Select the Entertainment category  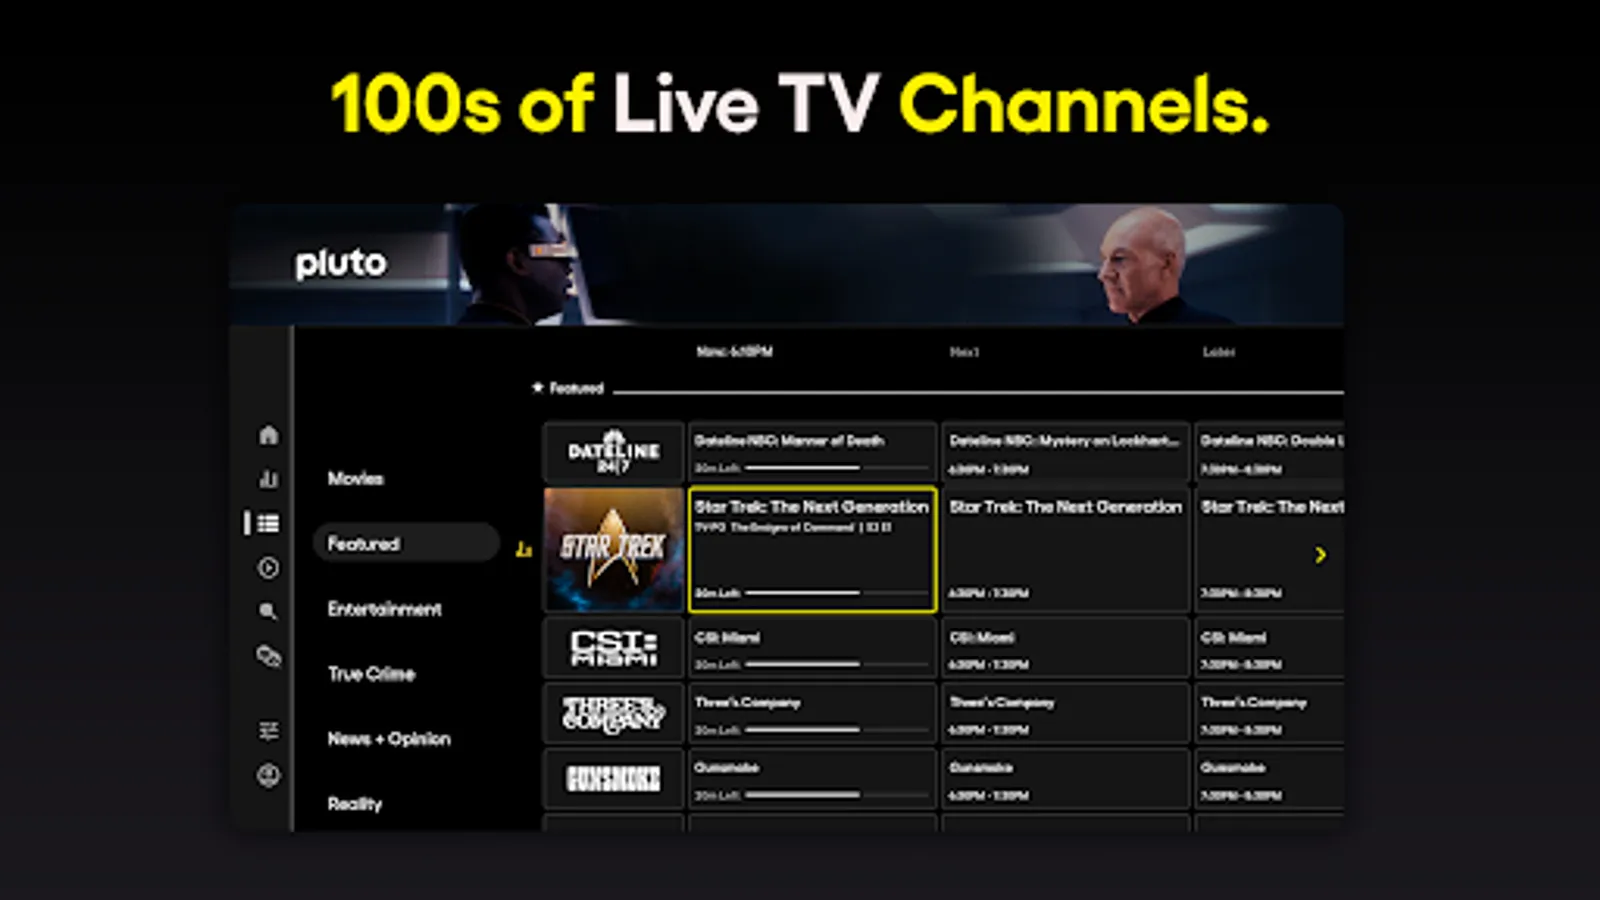[385, 609]
